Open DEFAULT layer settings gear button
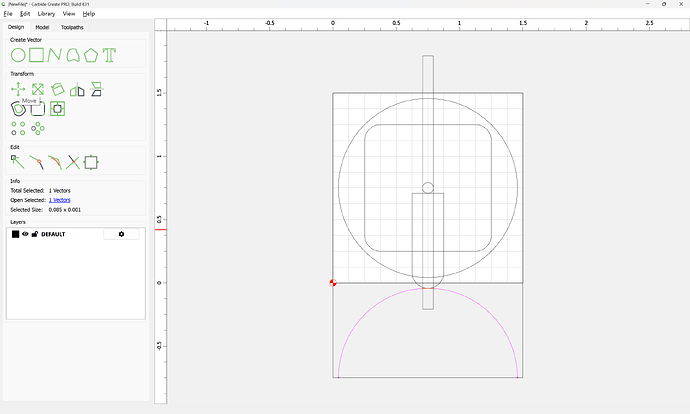This screenshot has width=690, height=414. click(121, 234)
